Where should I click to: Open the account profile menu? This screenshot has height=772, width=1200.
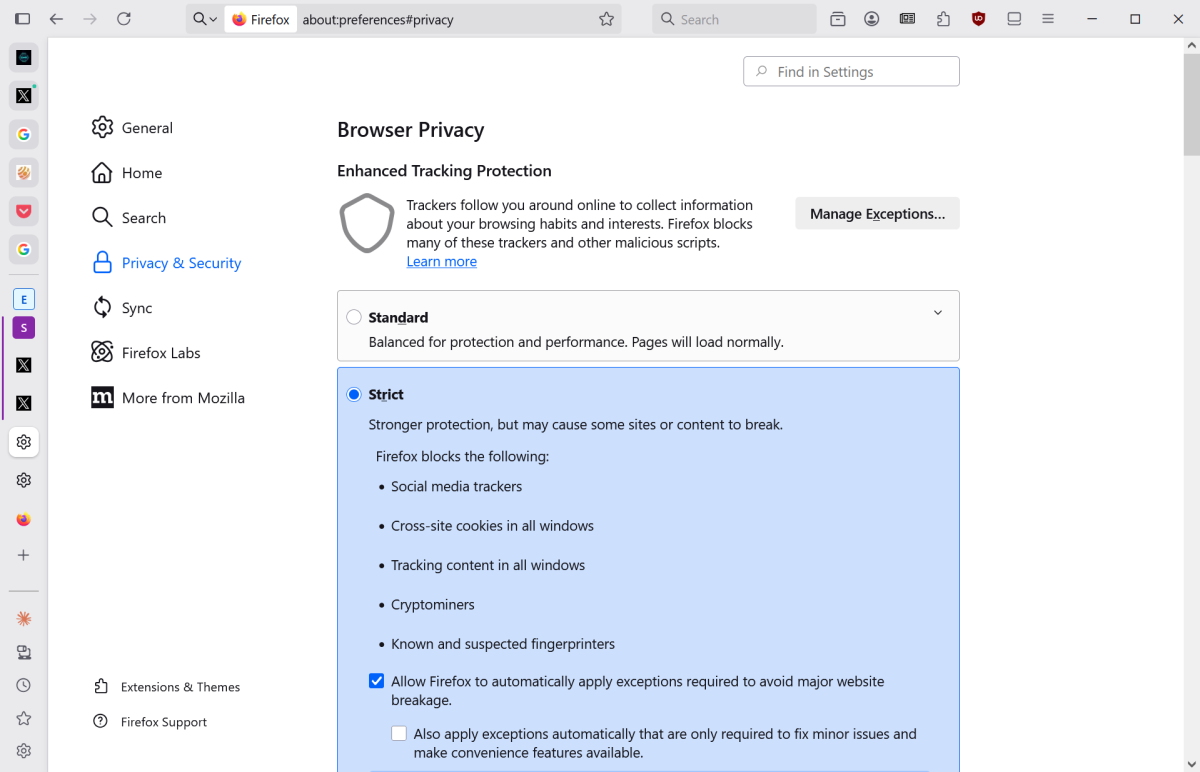coord(871,18)
